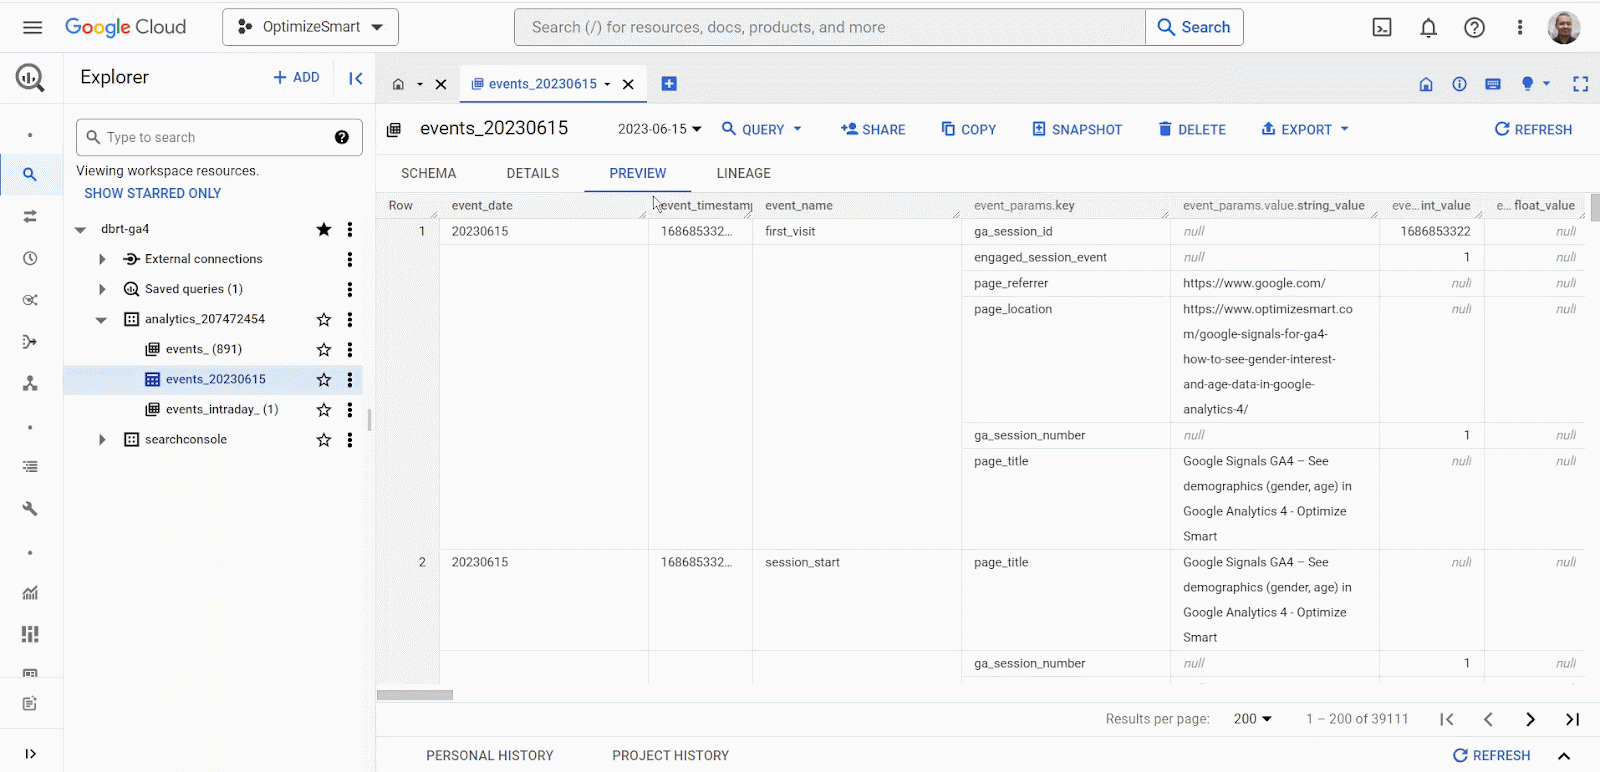Star the searchconsole dataset

coord(324,440)
